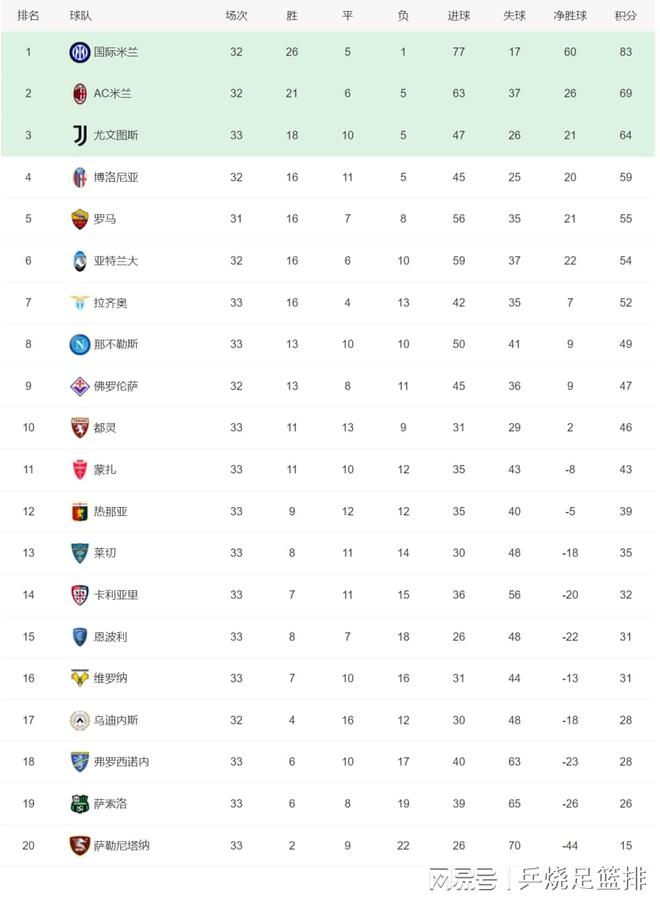Open the 国际米兰 team name link
Viewport: 660px width, 902px height.
[x=116, y=52]
